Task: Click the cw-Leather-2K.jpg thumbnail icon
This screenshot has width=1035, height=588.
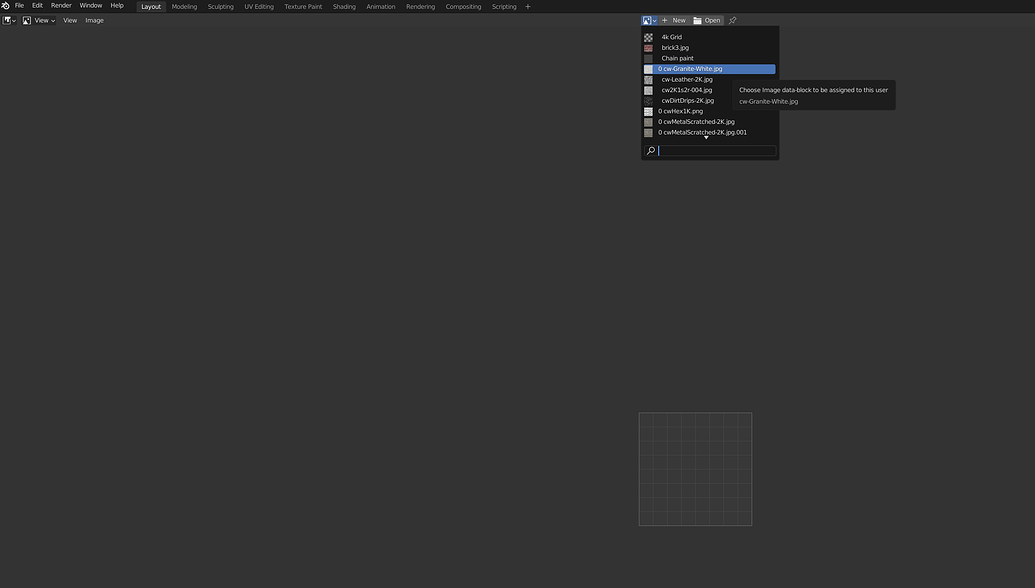Action: [x=648, y=80]
